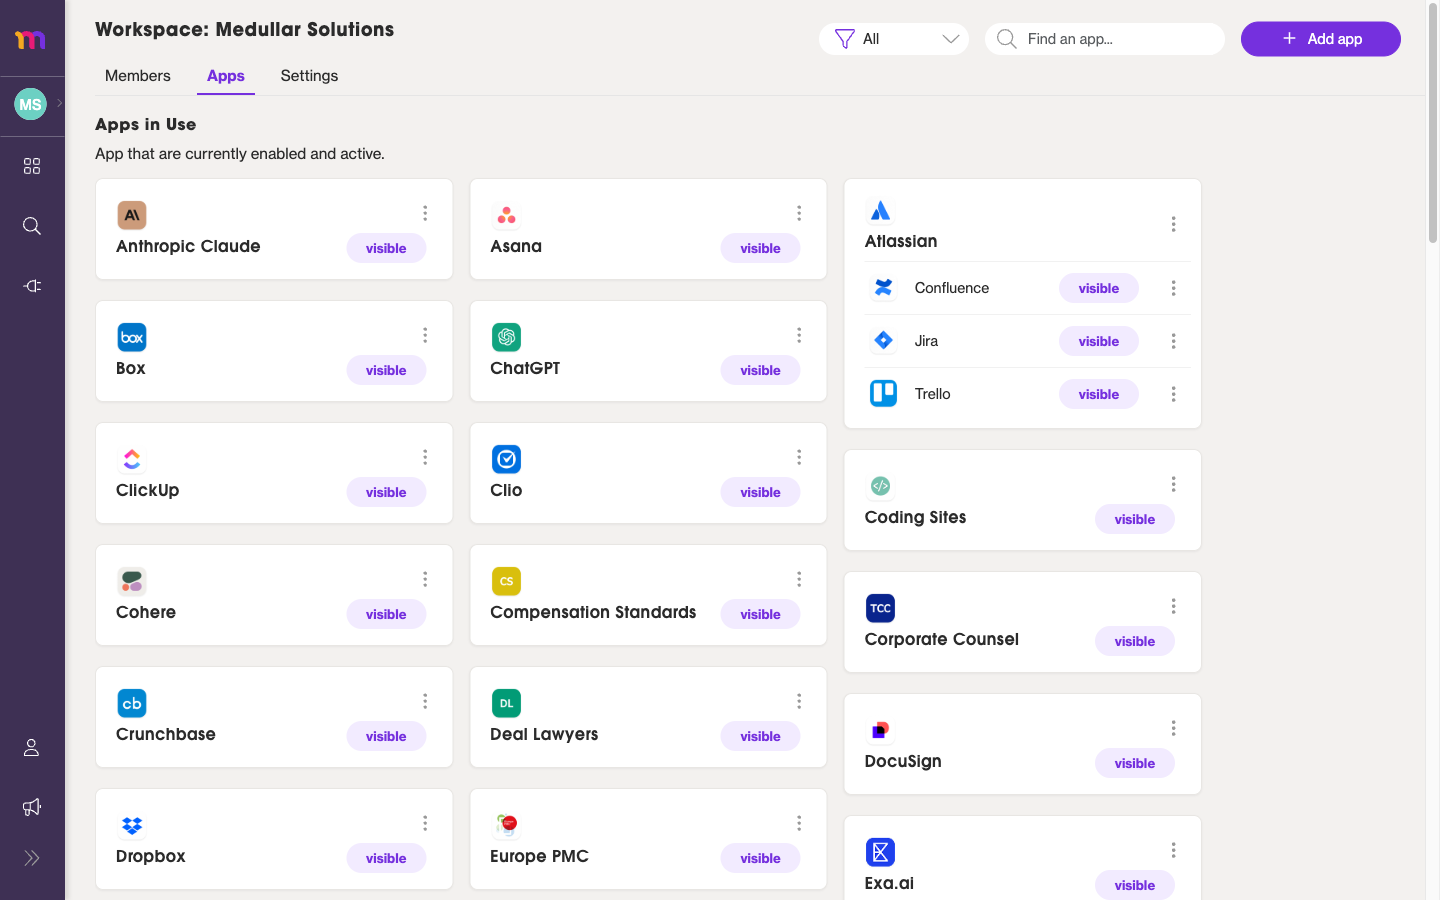Open the three-dot menu for Asana
The height and width of the screenshot is (900, 1440).
(x=799, y=213)
